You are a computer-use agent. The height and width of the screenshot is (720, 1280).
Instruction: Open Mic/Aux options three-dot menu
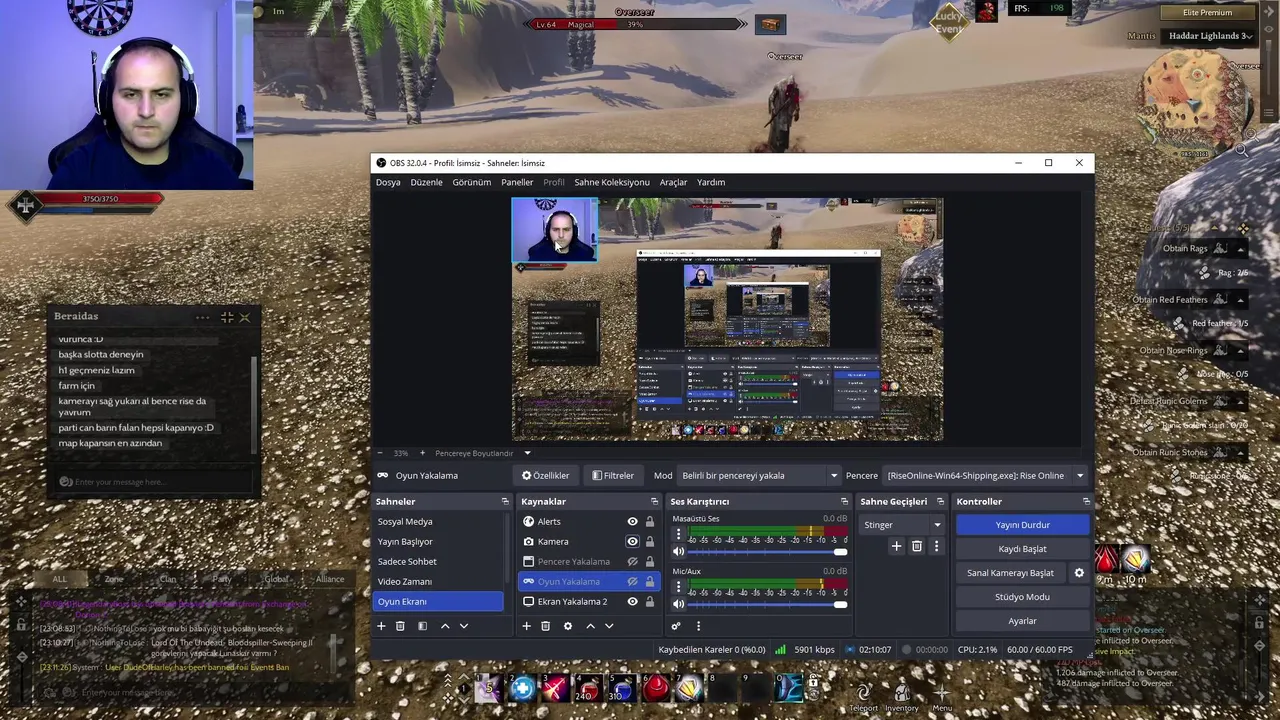(x=678, y=588)
